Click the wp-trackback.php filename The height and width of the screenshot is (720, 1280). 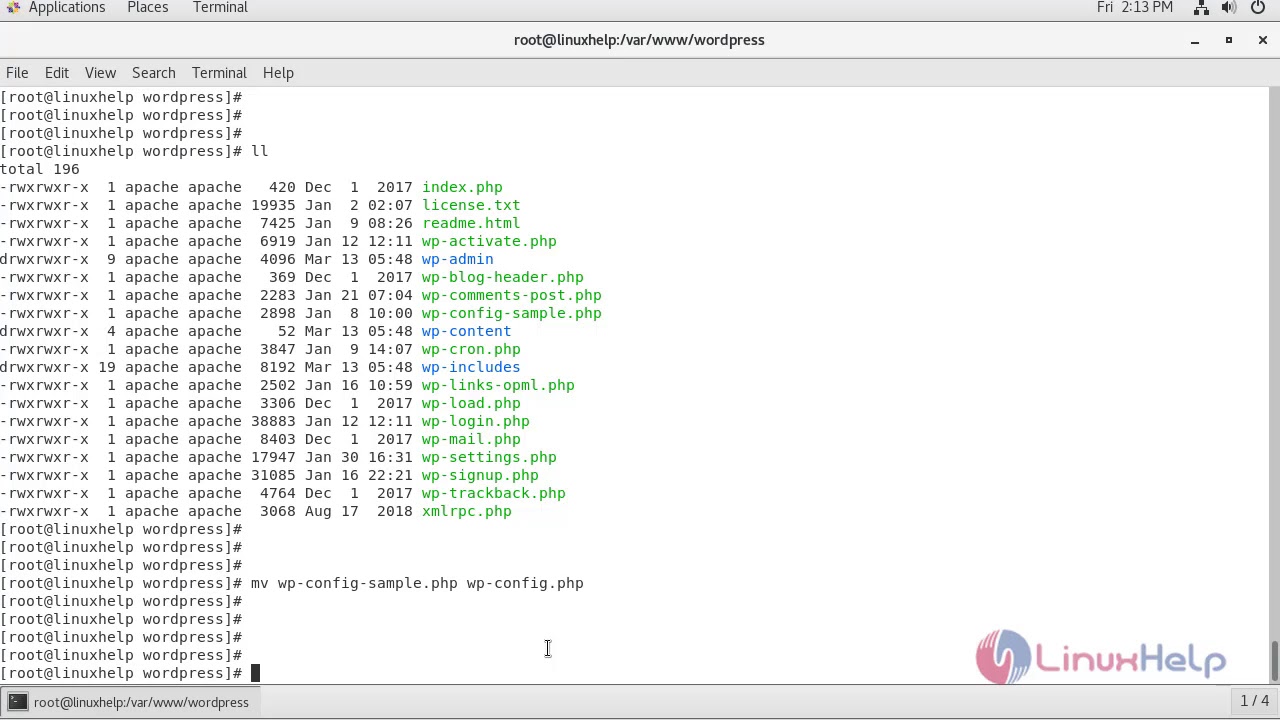(x=493, y=493)
